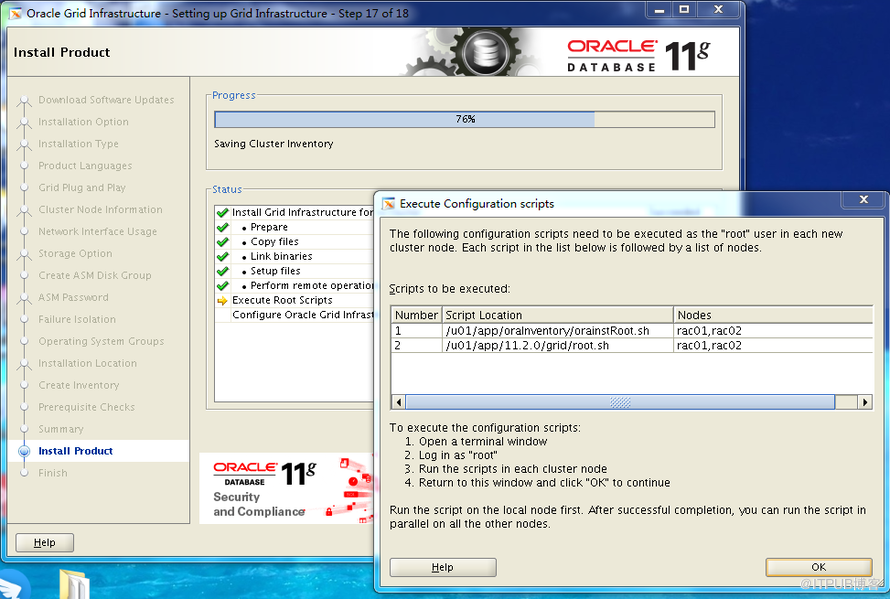The image size is (890, 599).
Task: Click OK in Execute Configuration scripts dialog
Action: tap(818, 567)
